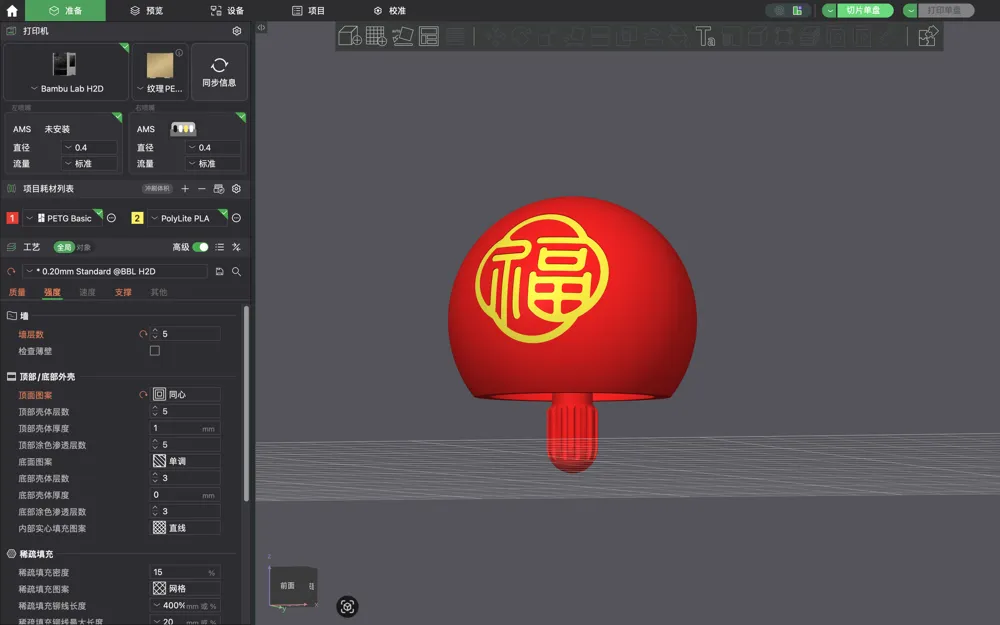Open the object settings list icon
1000x625 pixels.
coord(219,247)
